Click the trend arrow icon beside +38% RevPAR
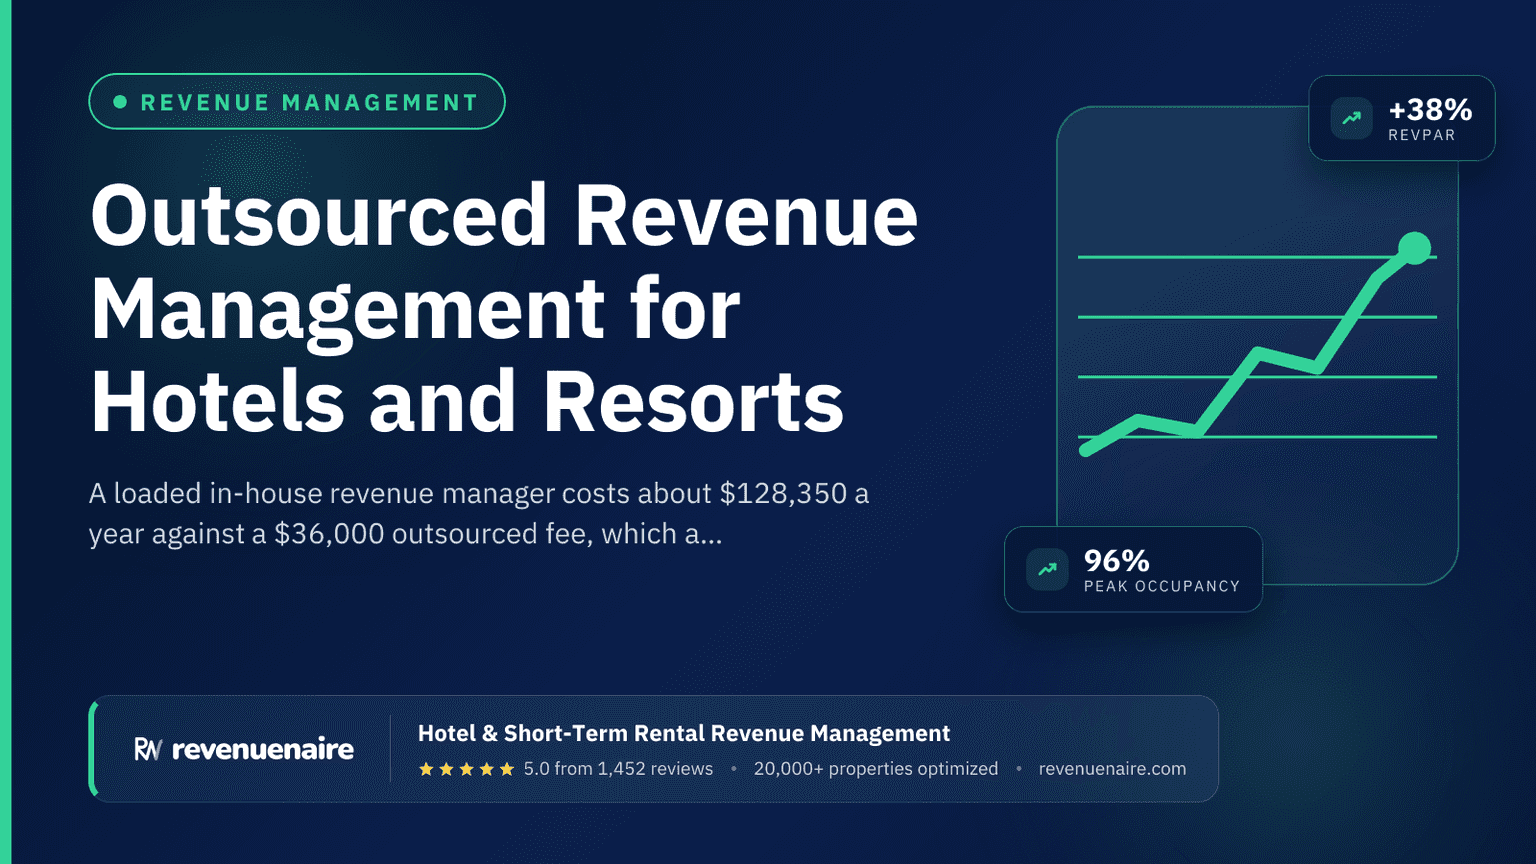 tap(1352, 118)
